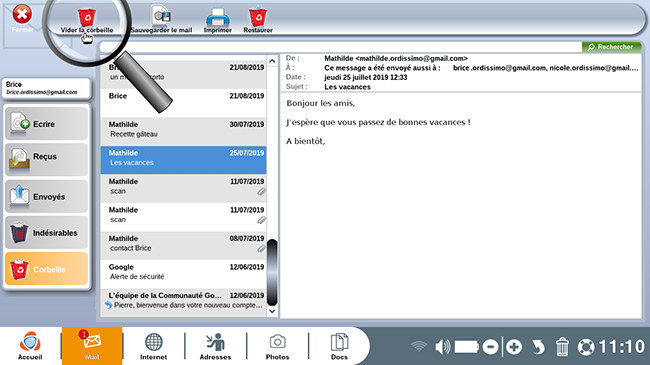Click the zoom minus button
This screenshot has height=365, width=650.
point(490,347)
